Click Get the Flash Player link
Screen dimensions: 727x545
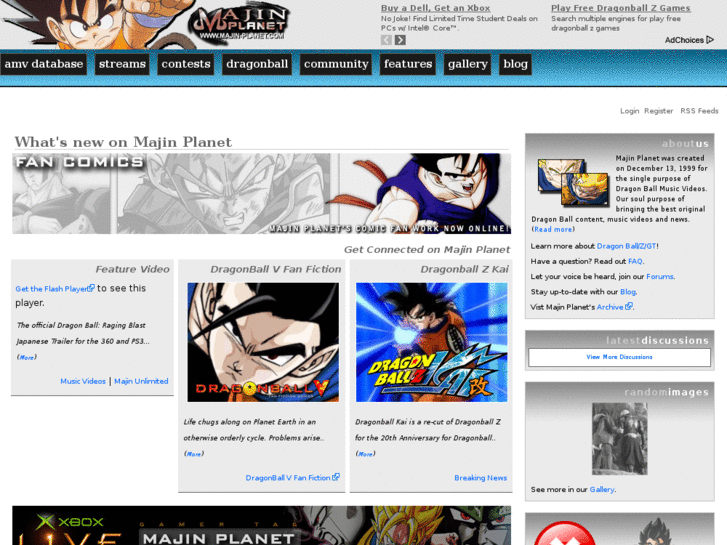pyautogui.click(x=55, y=289)
